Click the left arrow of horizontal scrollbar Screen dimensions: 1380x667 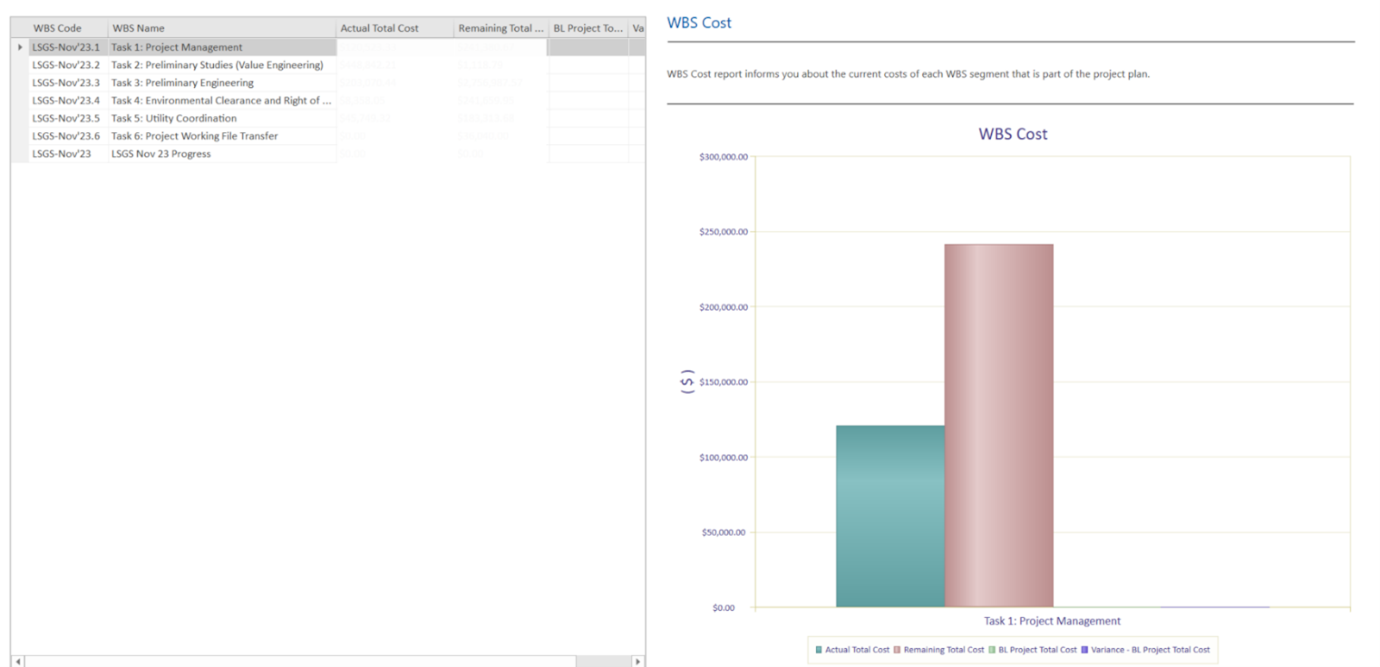[x=18, y=661]
